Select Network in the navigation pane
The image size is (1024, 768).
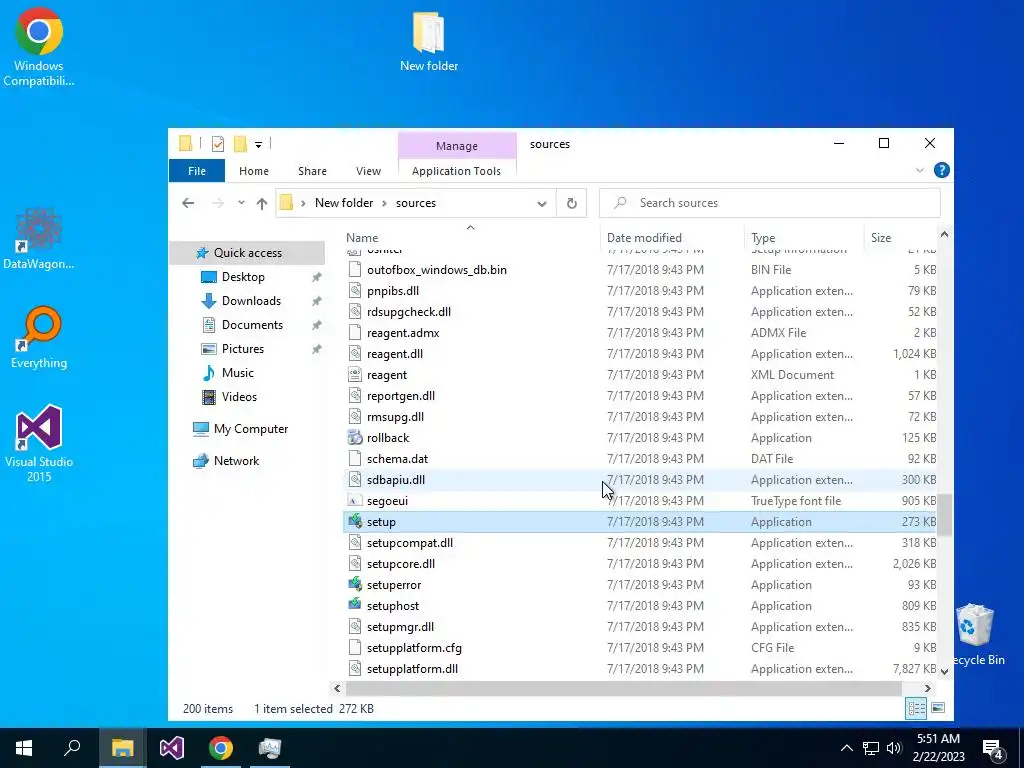(x=236, y=461)
